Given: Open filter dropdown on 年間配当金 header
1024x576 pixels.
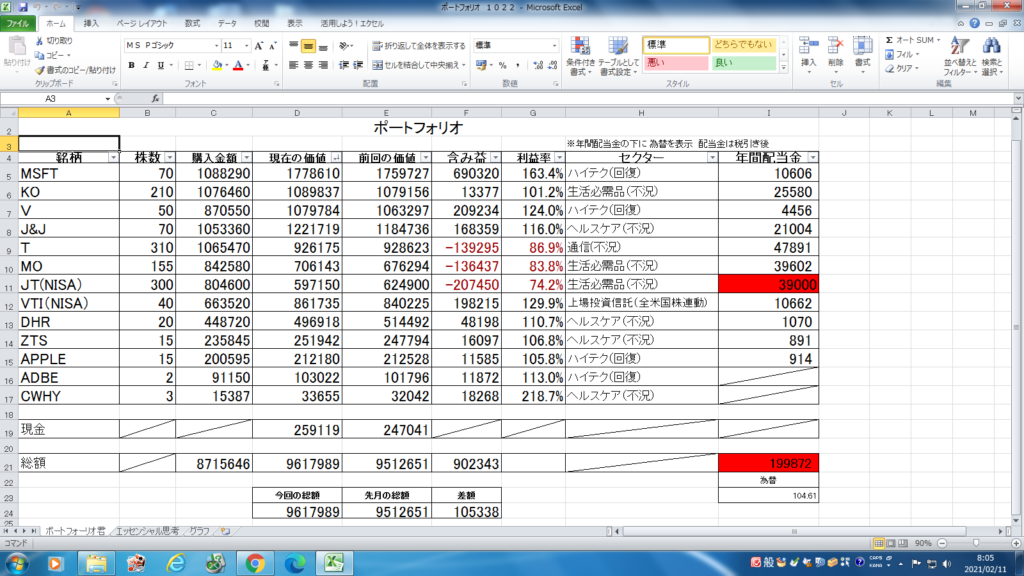Looking at the screenshot, I should [812, 158].
